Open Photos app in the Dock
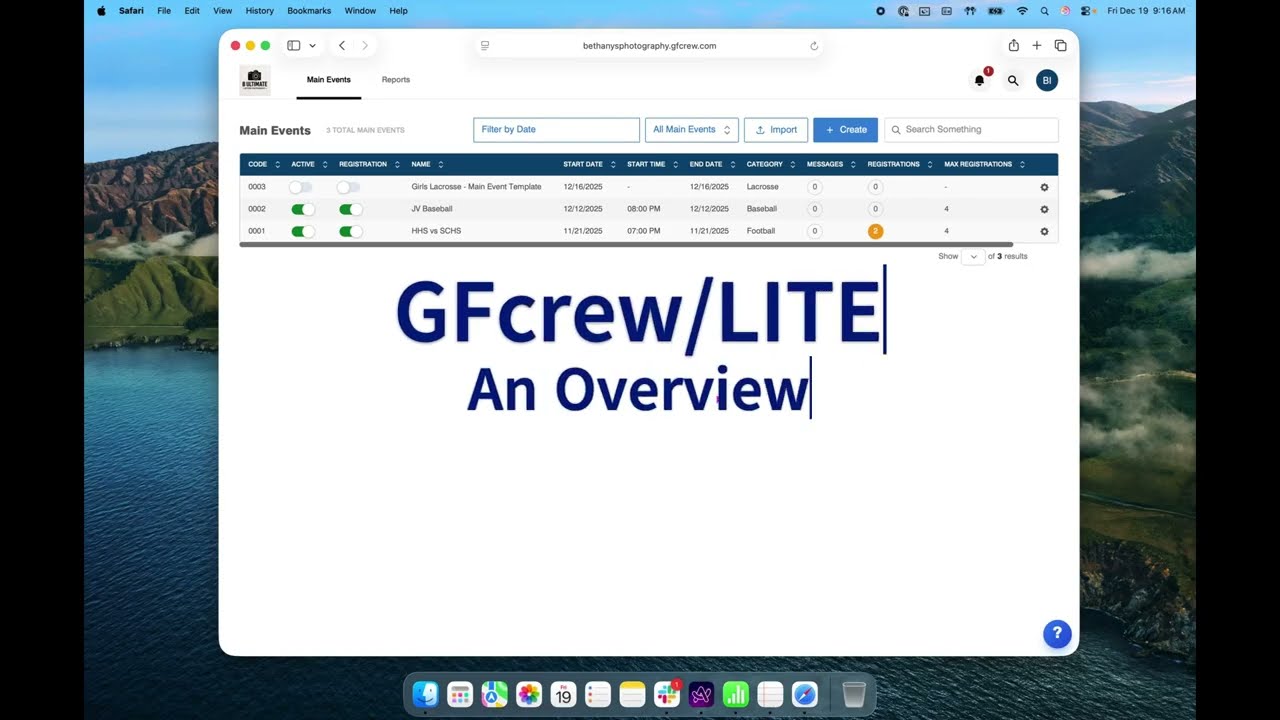Image resolution: width=1280 pixels, height=720 pixels. click(529, 694)
